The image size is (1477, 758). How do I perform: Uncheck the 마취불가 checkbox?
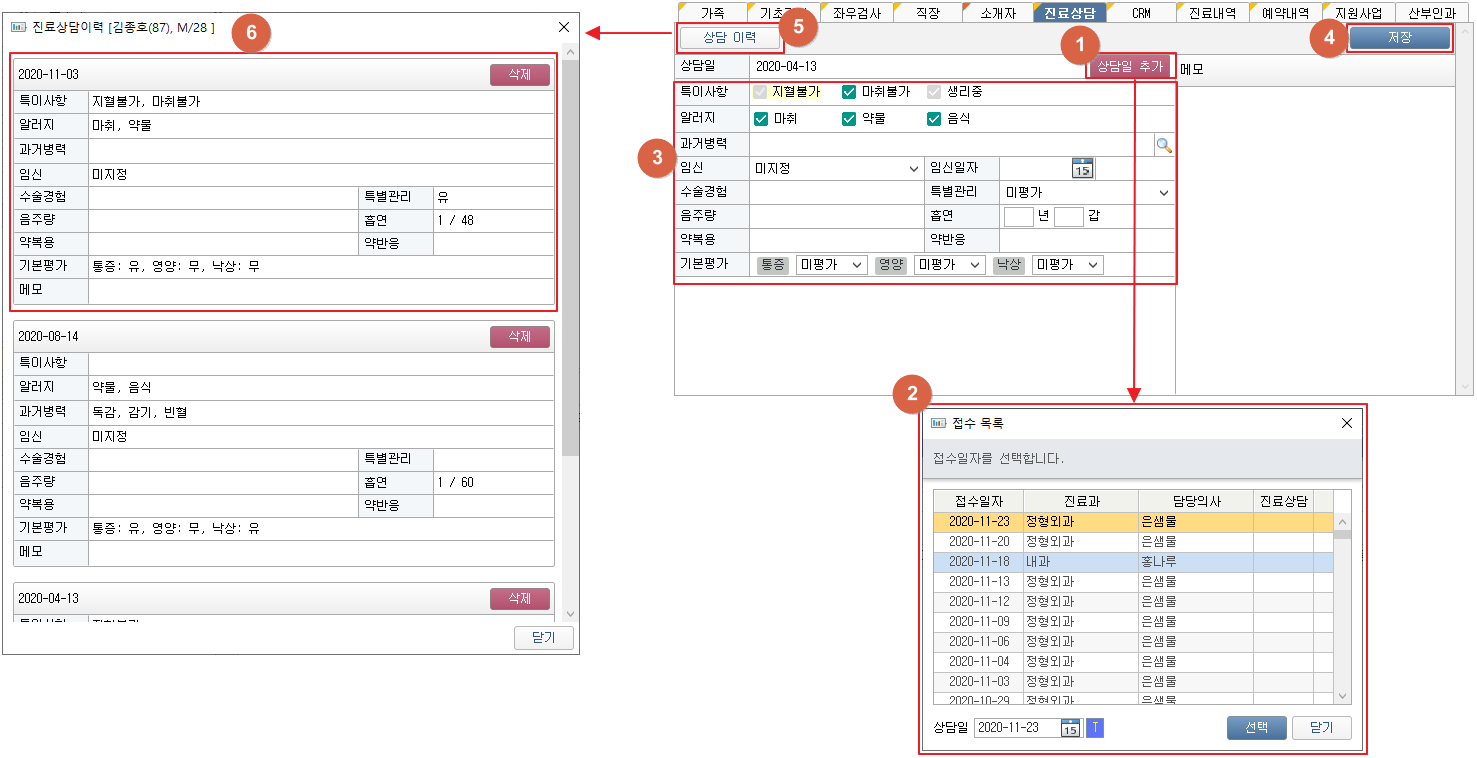click(849, 92)
